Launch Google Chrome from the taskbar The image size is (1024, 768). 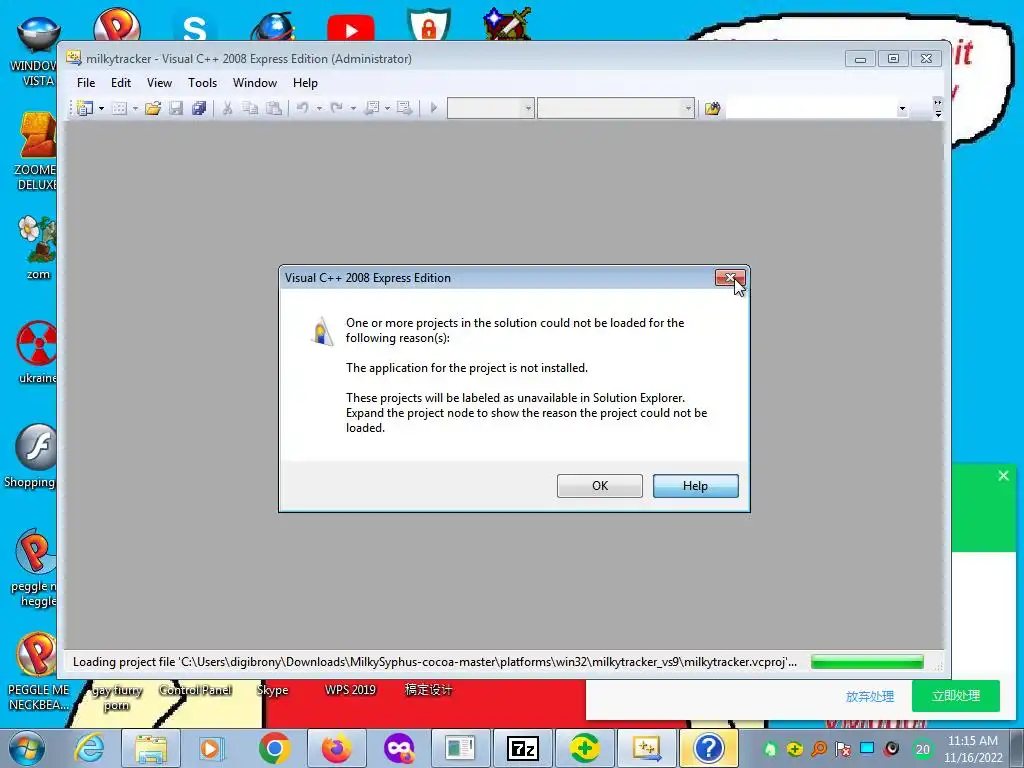[x=274, y=748]
